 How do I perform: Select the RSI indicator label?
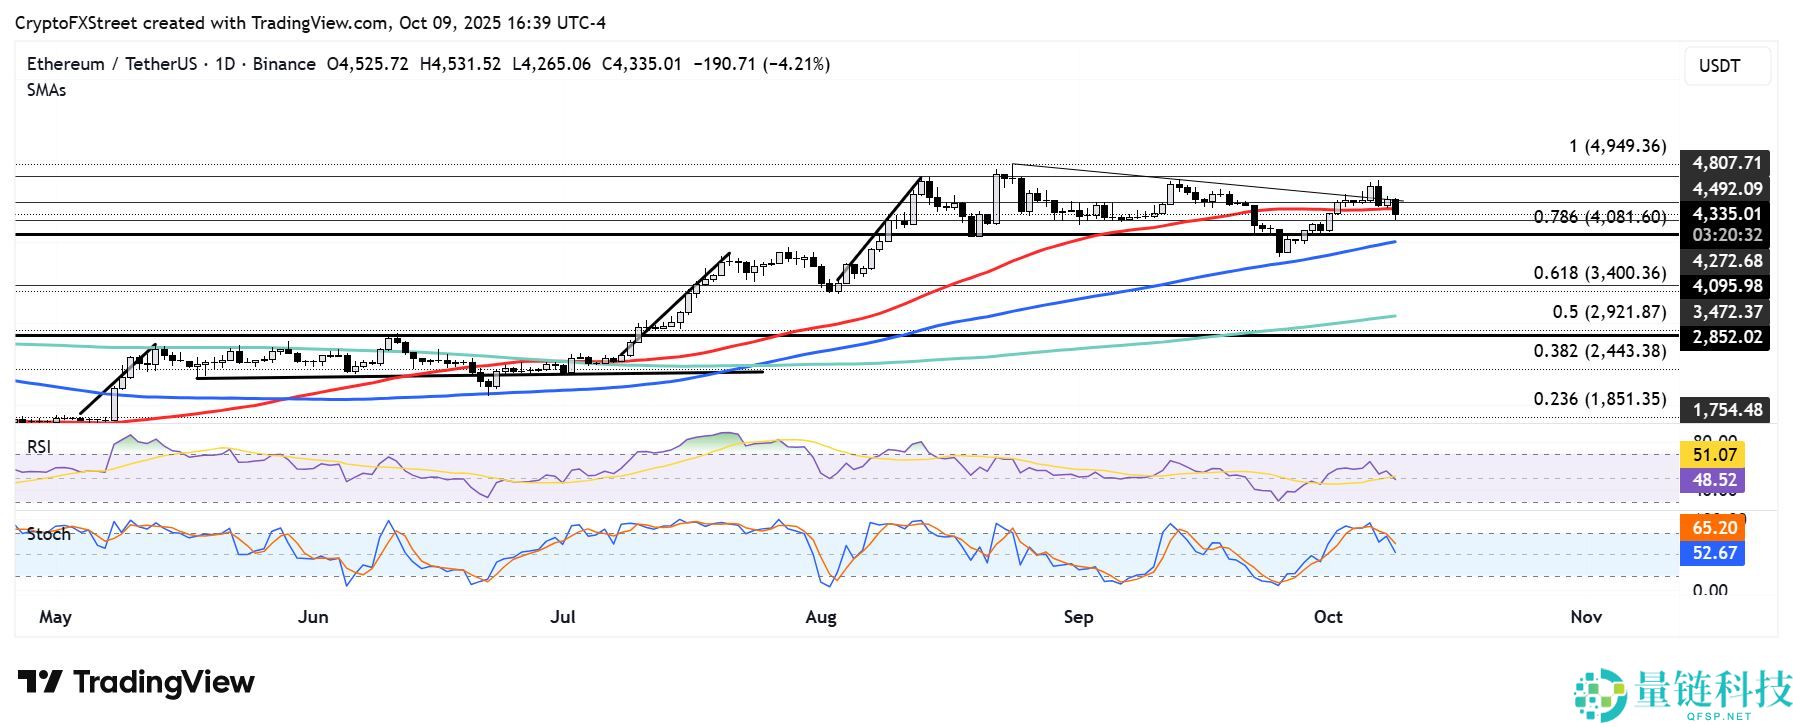pos(39,447)
